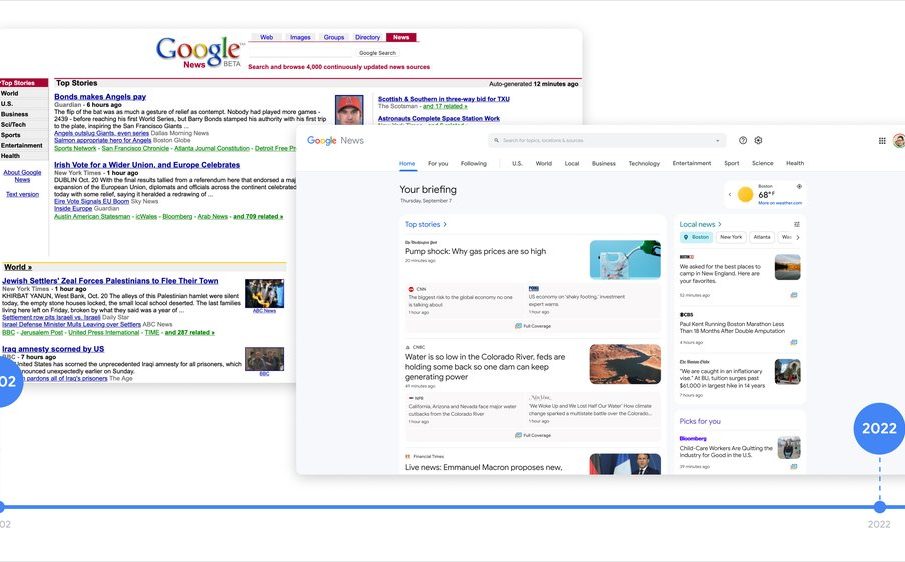Use the precise location icon in weather card
Image resolution: width=905 pixels, height=562 pixels.
click(799, 186)
